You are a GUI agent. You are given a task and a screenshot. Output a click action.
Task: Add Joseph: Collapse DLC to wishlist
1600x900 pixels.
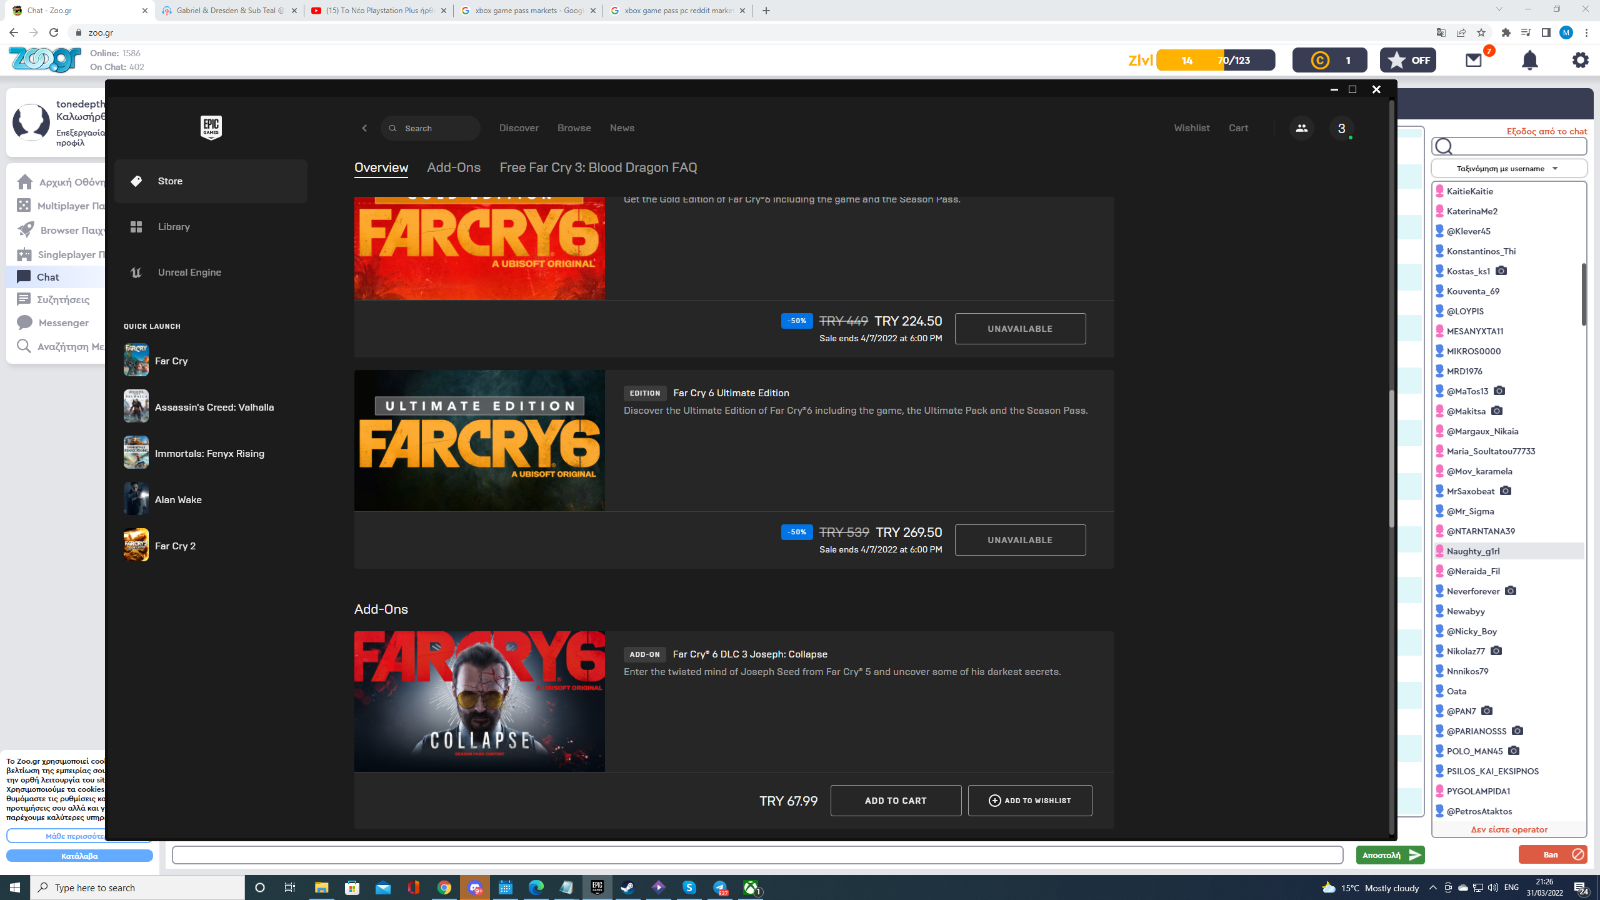(x=1030, y=801)
